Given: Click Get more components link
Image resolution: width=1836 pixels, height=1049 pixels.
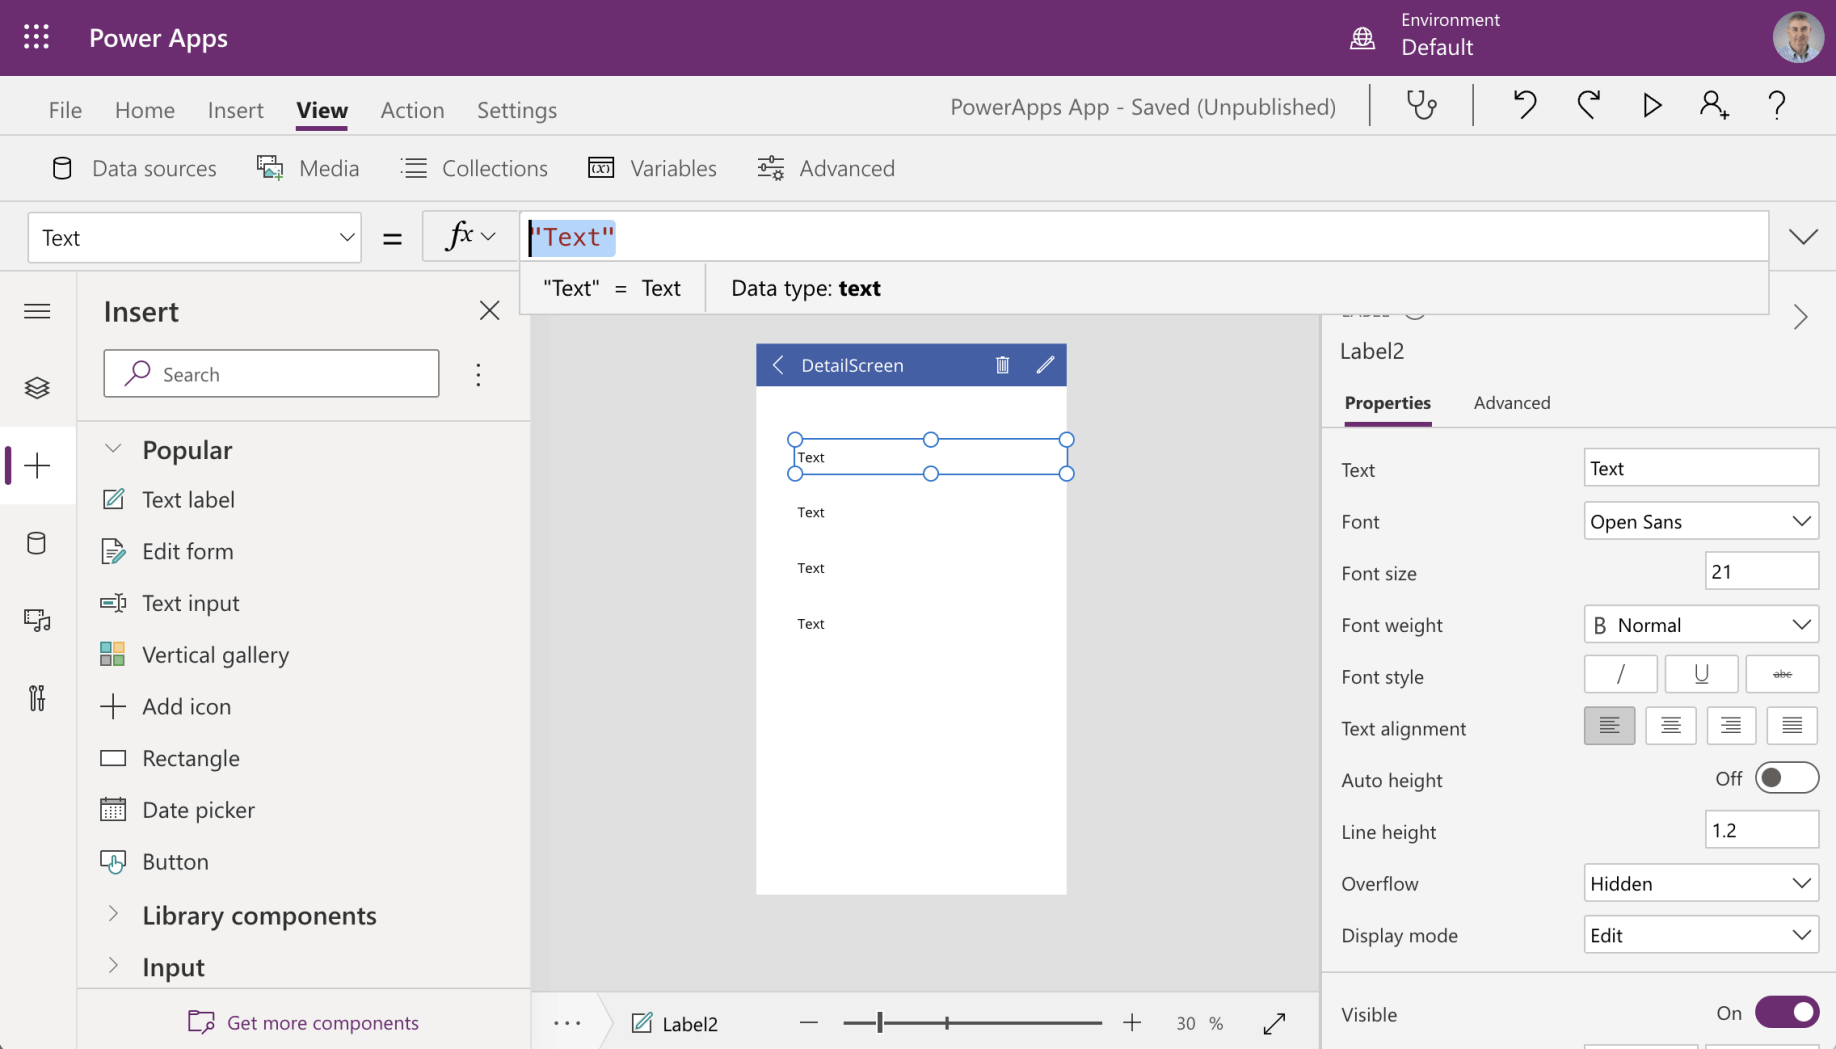Looking at the screenshot, I should tap(322, 1022).
